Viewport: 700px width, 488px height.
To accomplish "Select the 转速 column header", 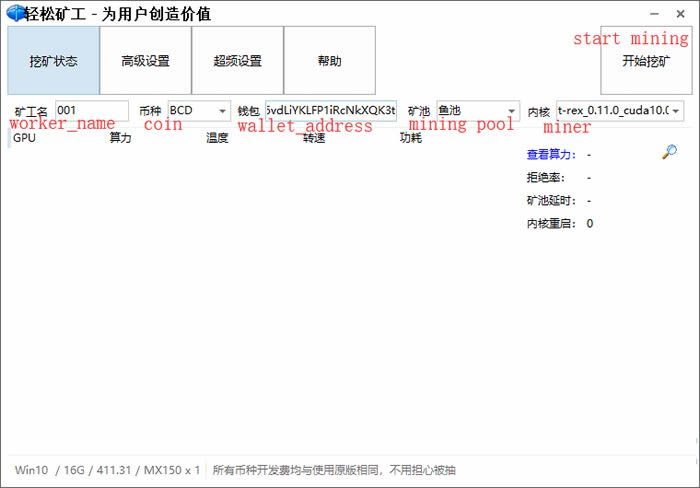I will (x=314, y=138).
